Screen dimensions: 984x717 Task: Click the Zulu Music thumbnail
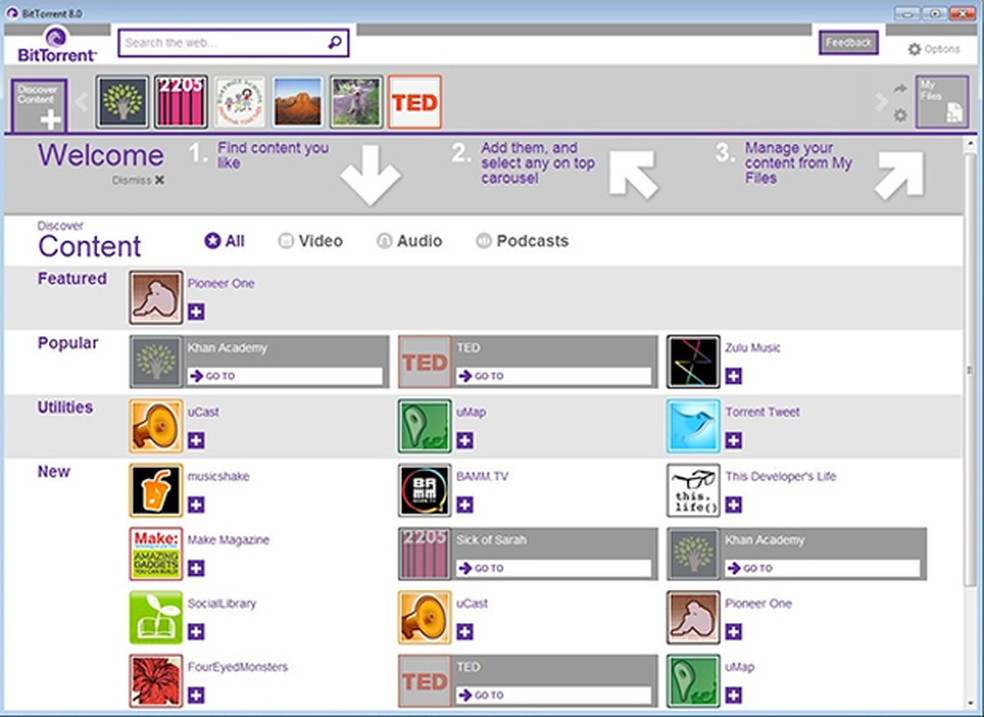click(693, 362)
